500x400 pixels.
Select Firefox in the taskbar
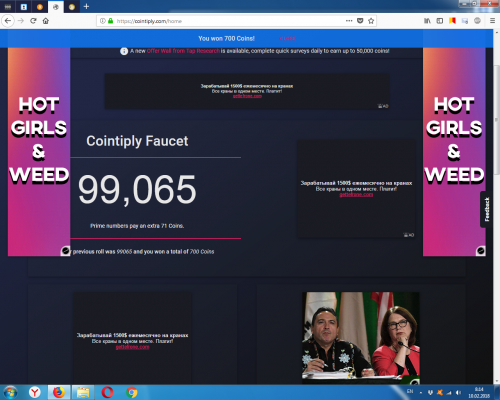pyautogui.click(x=59, y=392)
